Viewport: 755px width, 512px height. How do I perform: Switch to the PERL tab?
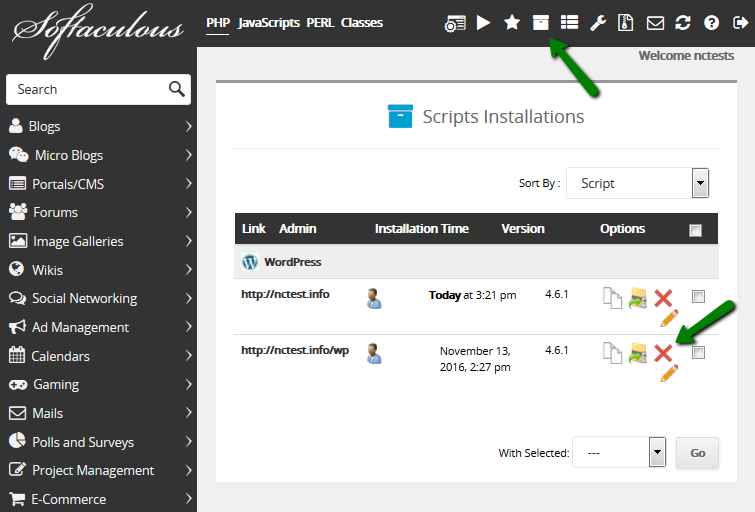point(320,22)
